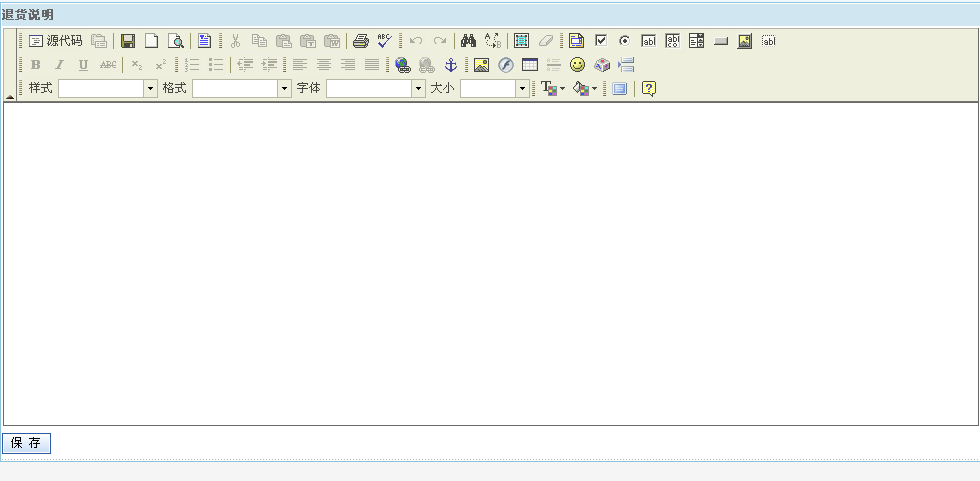Insert a page break
This screenshot has height=481, width=980.
(x=626, y=64)
